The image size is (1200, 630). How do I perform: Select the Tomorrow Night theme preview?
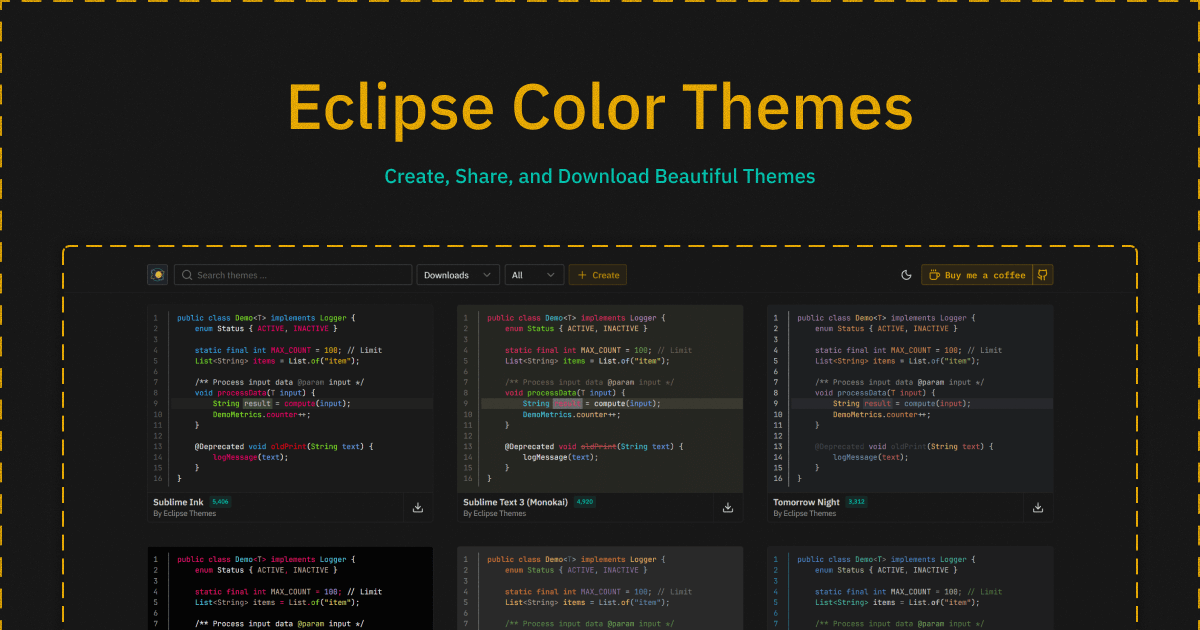(x=910, y=395)
